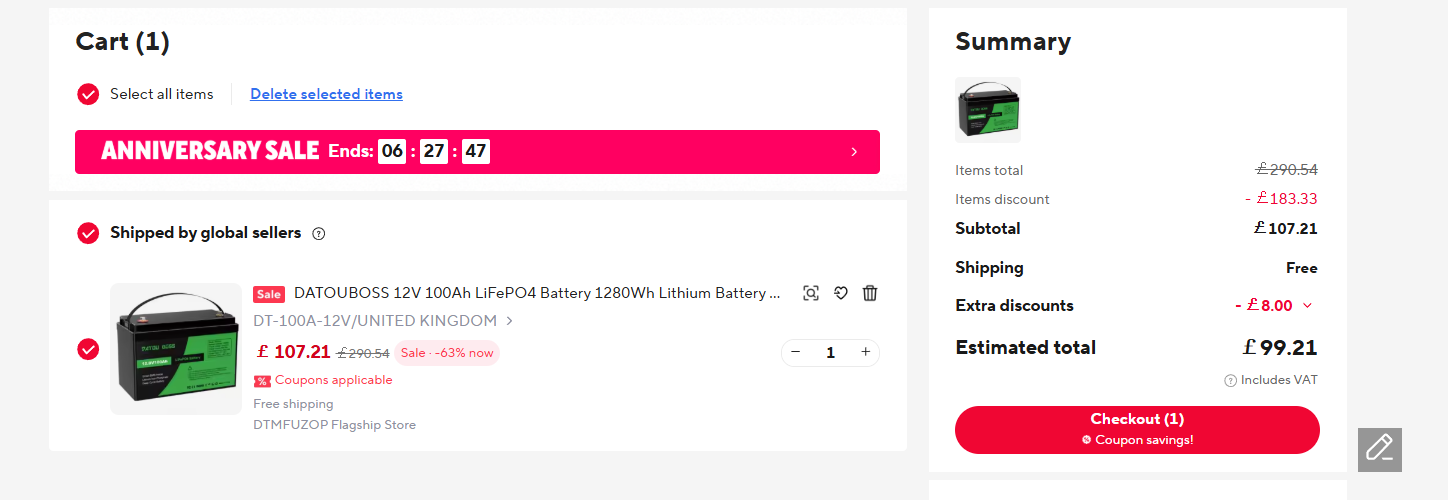Click the red Sale badge on product
The height and width of the screenshot is (500, 1448).
click(268, 294)
